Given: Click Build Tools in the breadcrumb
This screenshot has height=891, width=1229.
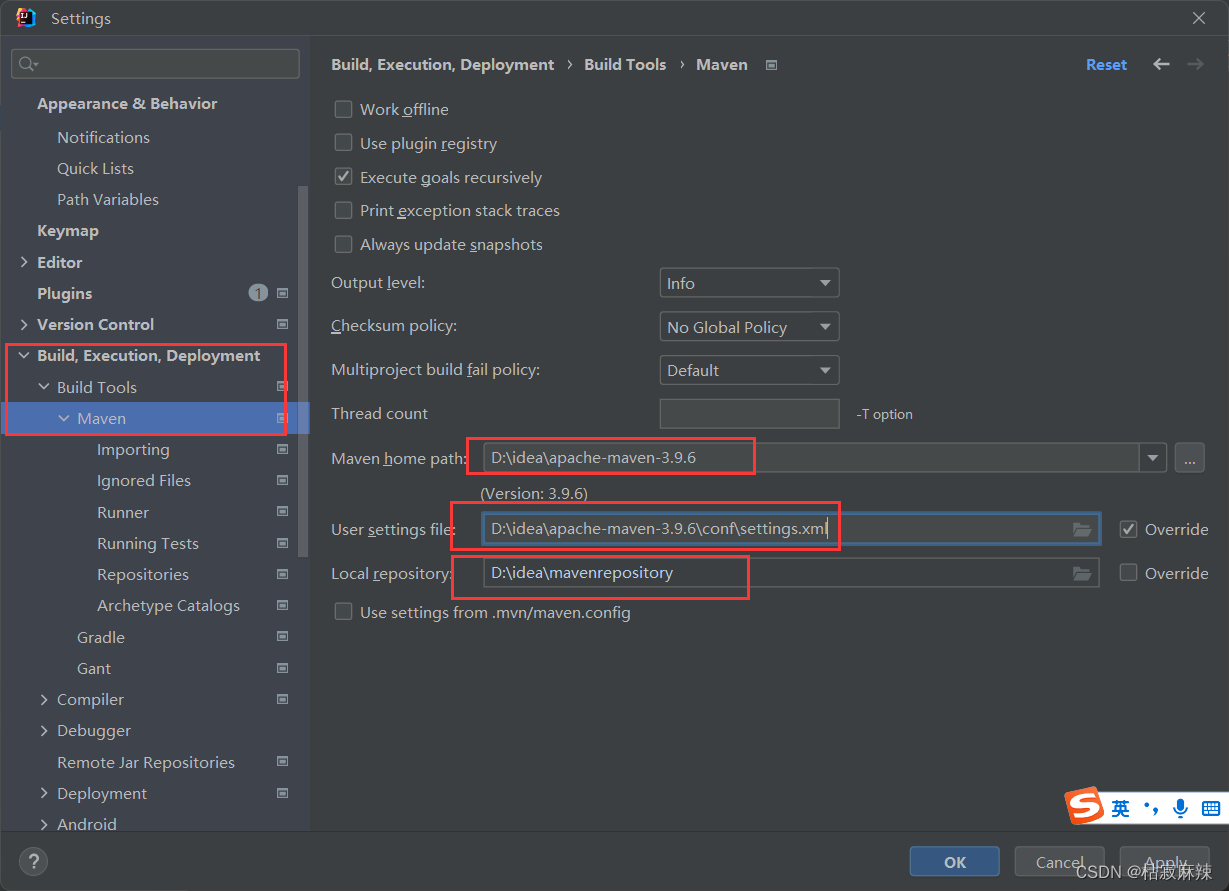Looking at the screenshot, I should pyautogui.click(x=625, y=64).
